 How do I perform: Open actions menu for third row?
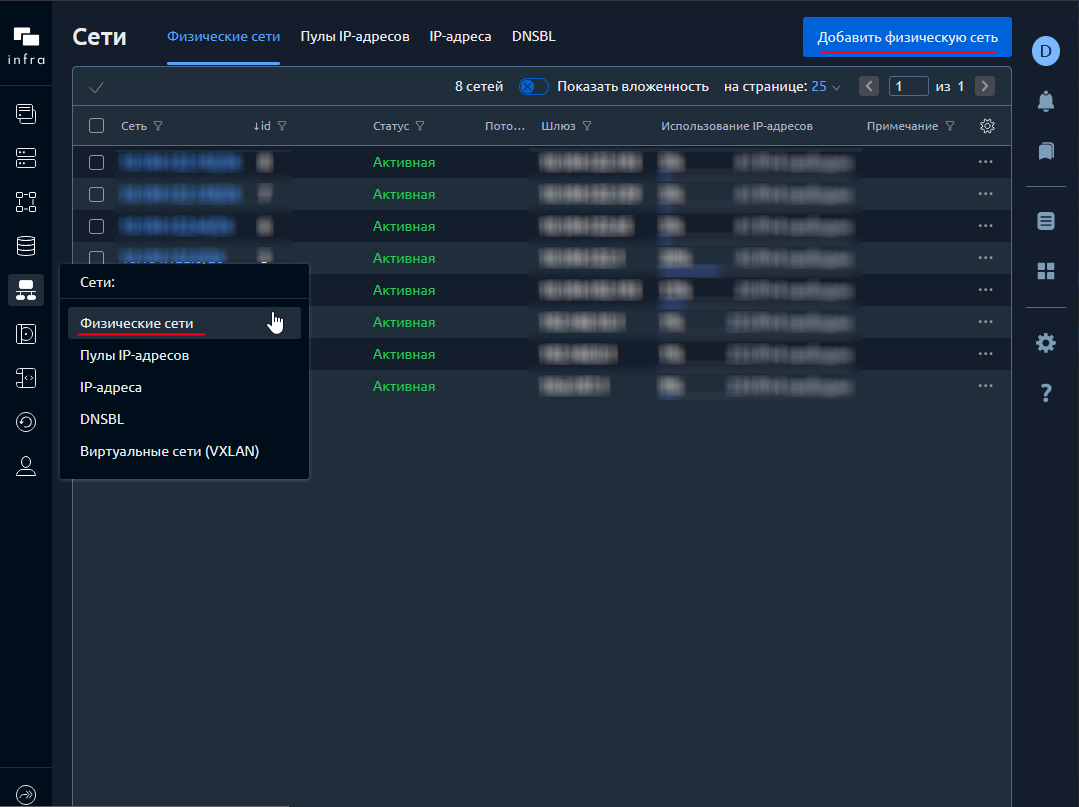tap(985, 226)
